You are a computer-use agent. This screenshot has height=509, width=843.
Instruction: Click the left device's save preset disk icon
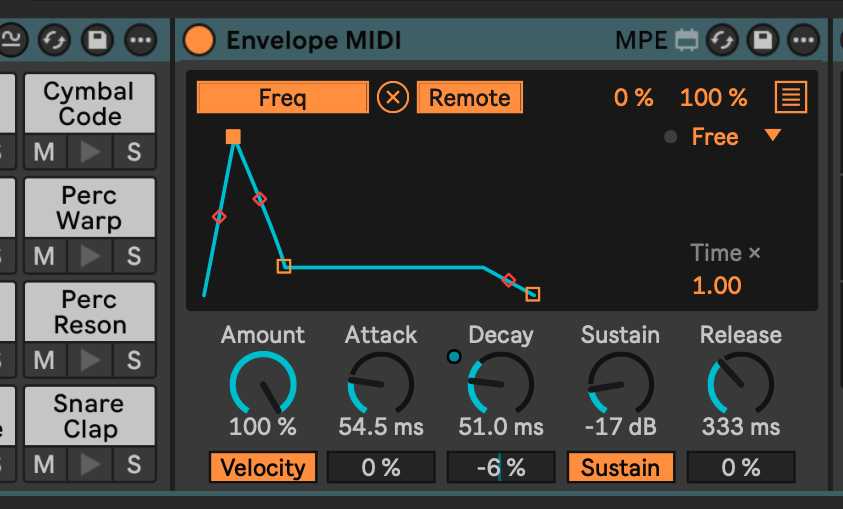point(98,40)
